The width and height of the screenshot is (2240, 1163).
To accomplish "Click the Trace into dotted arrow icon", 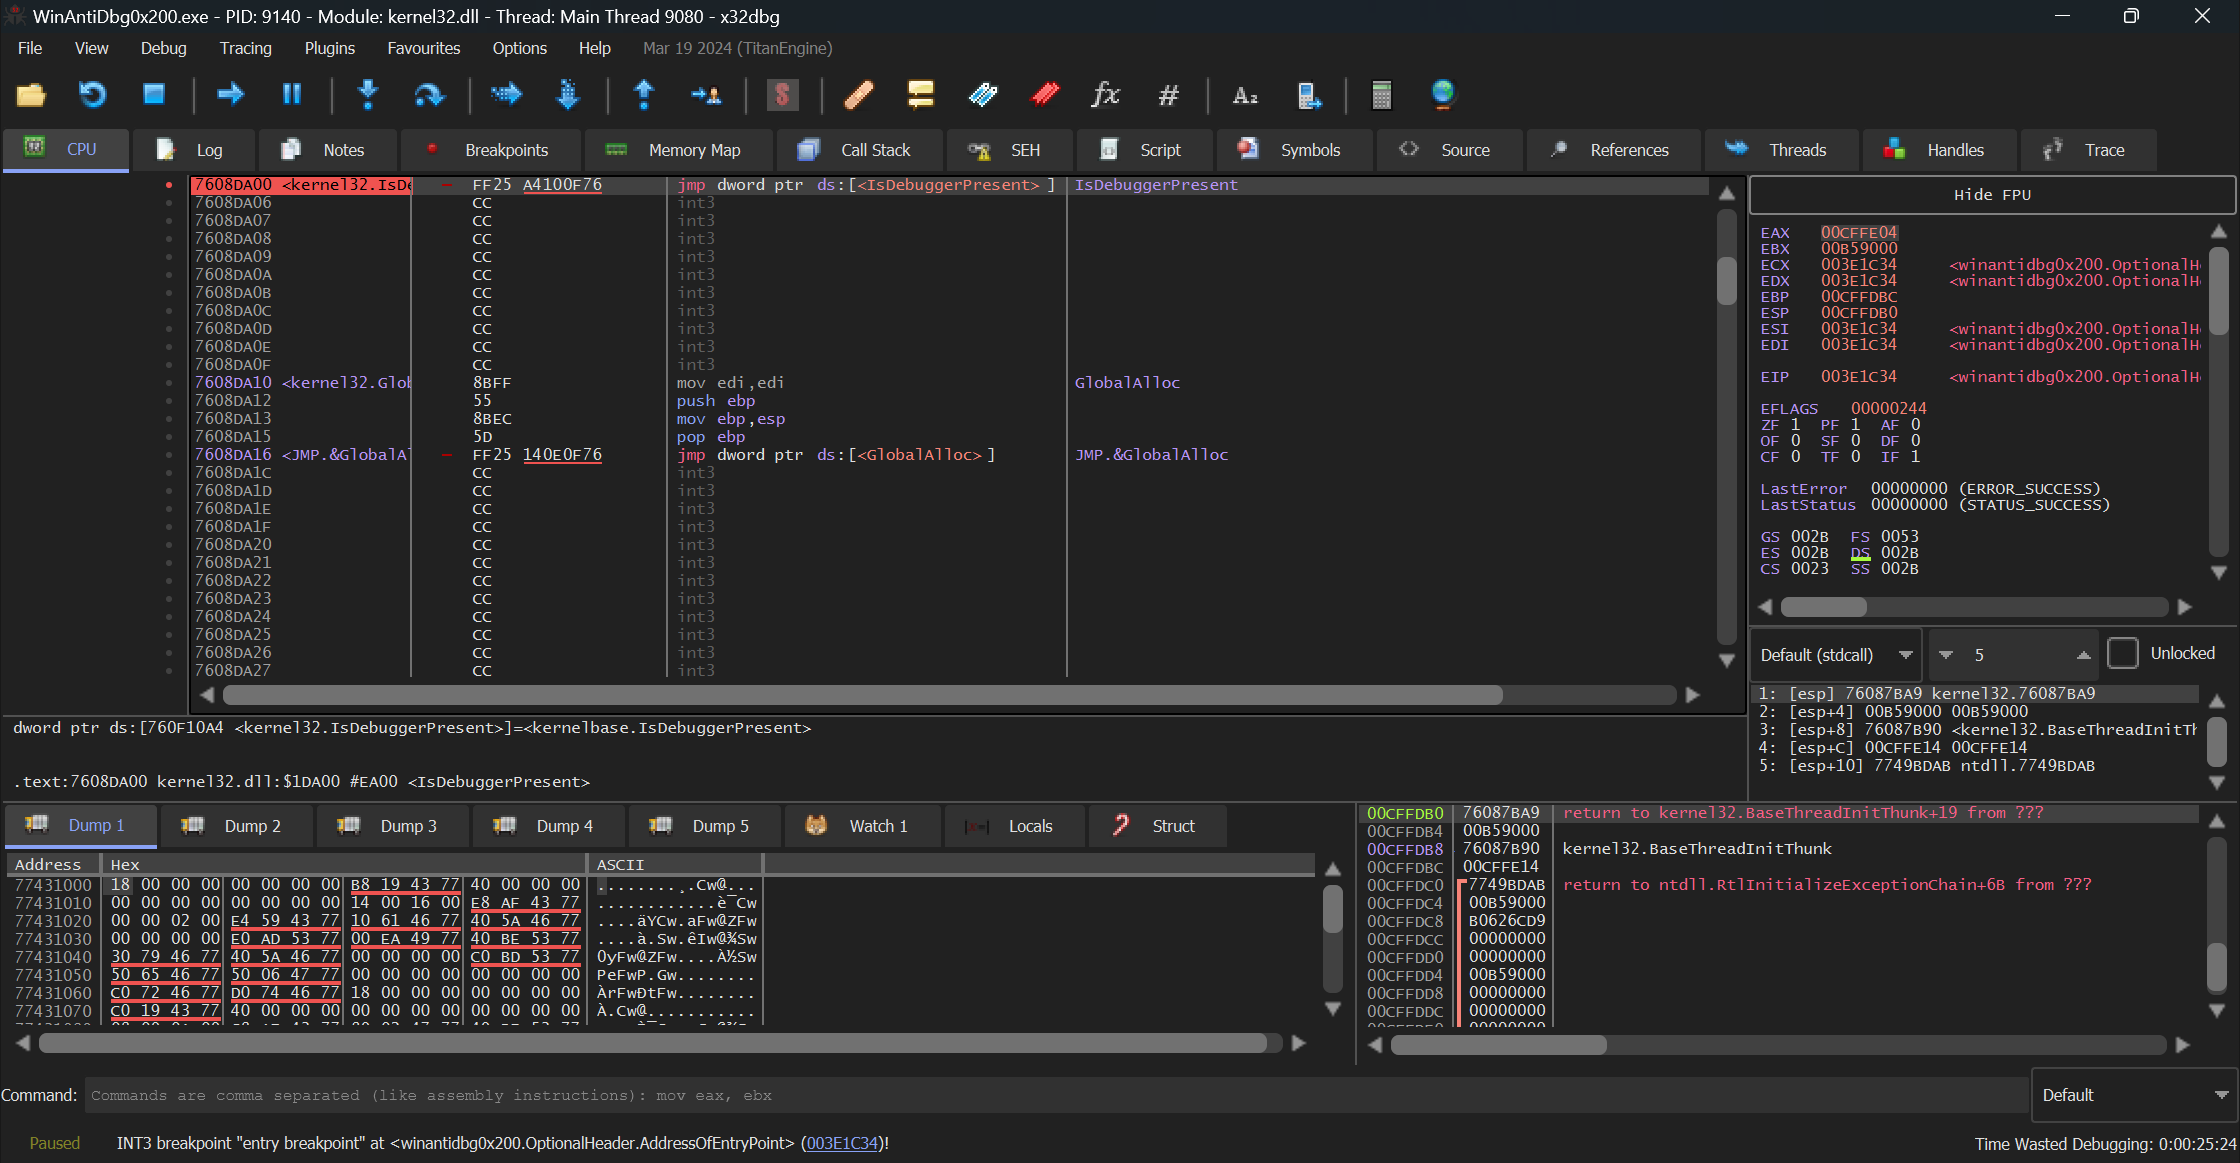I will coord(507,95).
